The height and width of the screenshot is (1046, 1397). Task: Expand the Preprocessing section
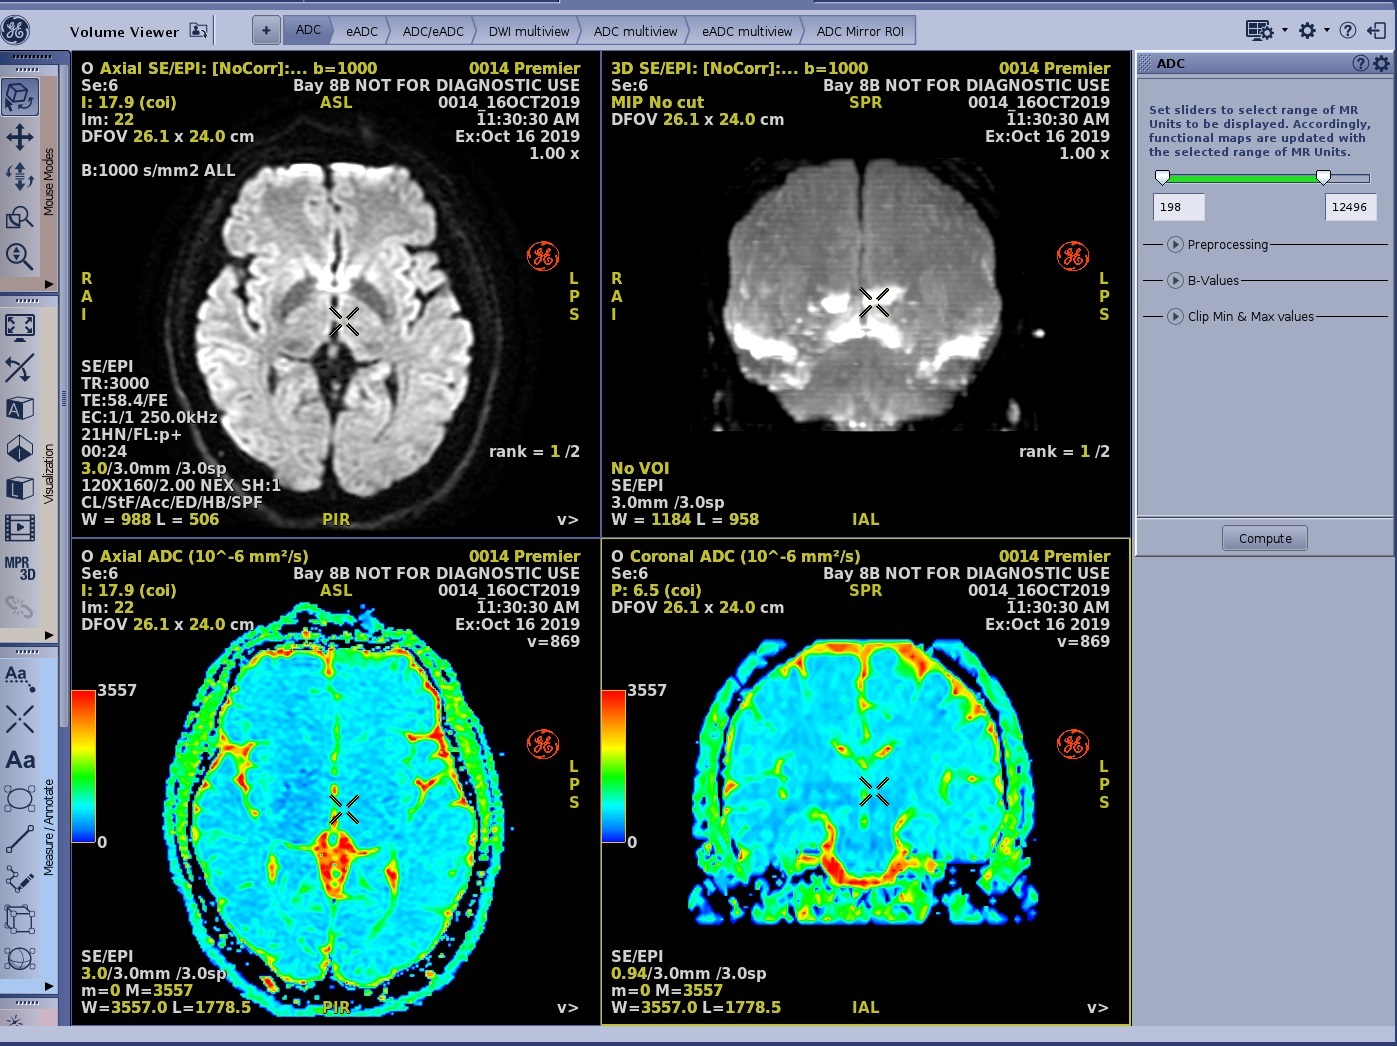coord(1176,245)
